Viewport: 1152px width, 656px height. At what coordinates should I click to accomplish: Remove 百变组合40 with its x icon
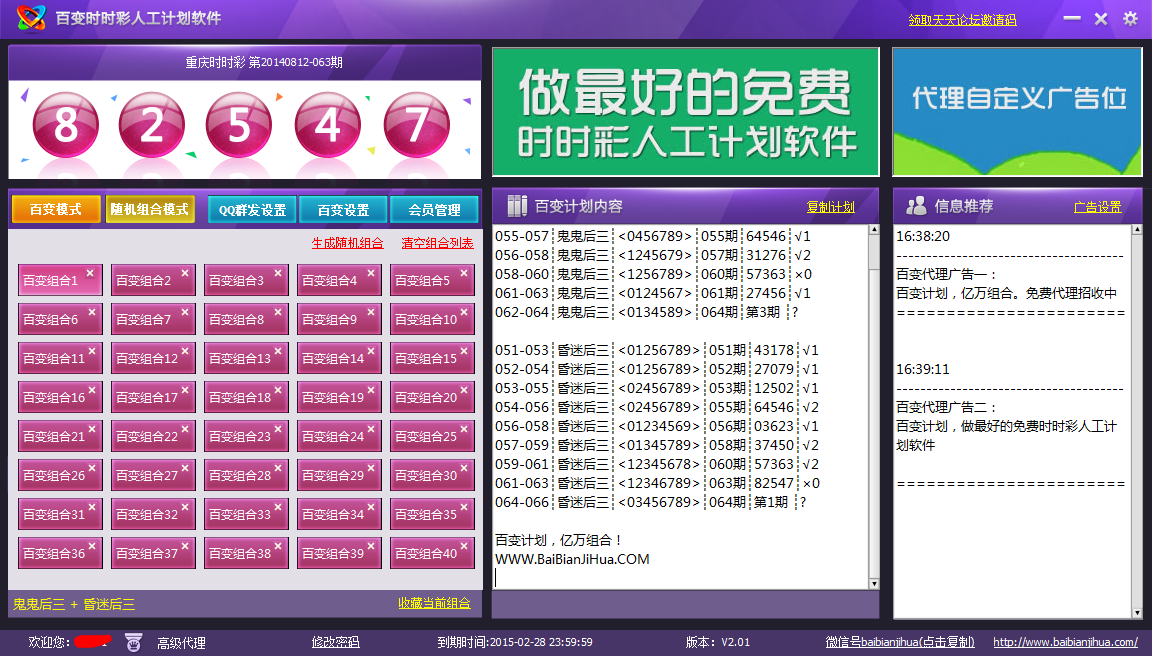pos(464,546)
